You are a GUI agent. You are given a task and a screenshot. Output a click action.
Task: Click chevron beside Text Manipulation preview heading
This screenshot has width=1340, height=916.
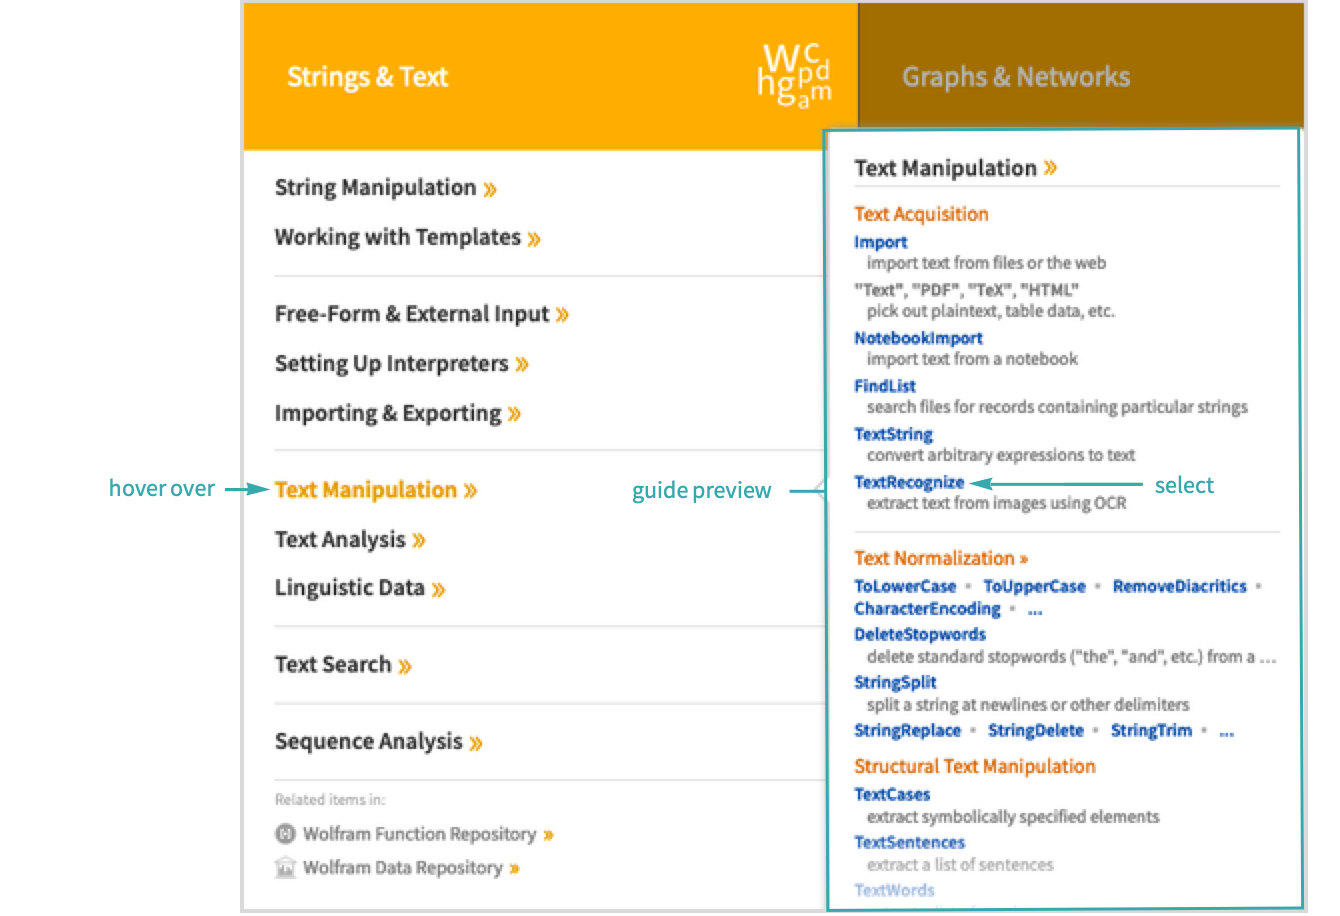click(x=1050, y=168)
